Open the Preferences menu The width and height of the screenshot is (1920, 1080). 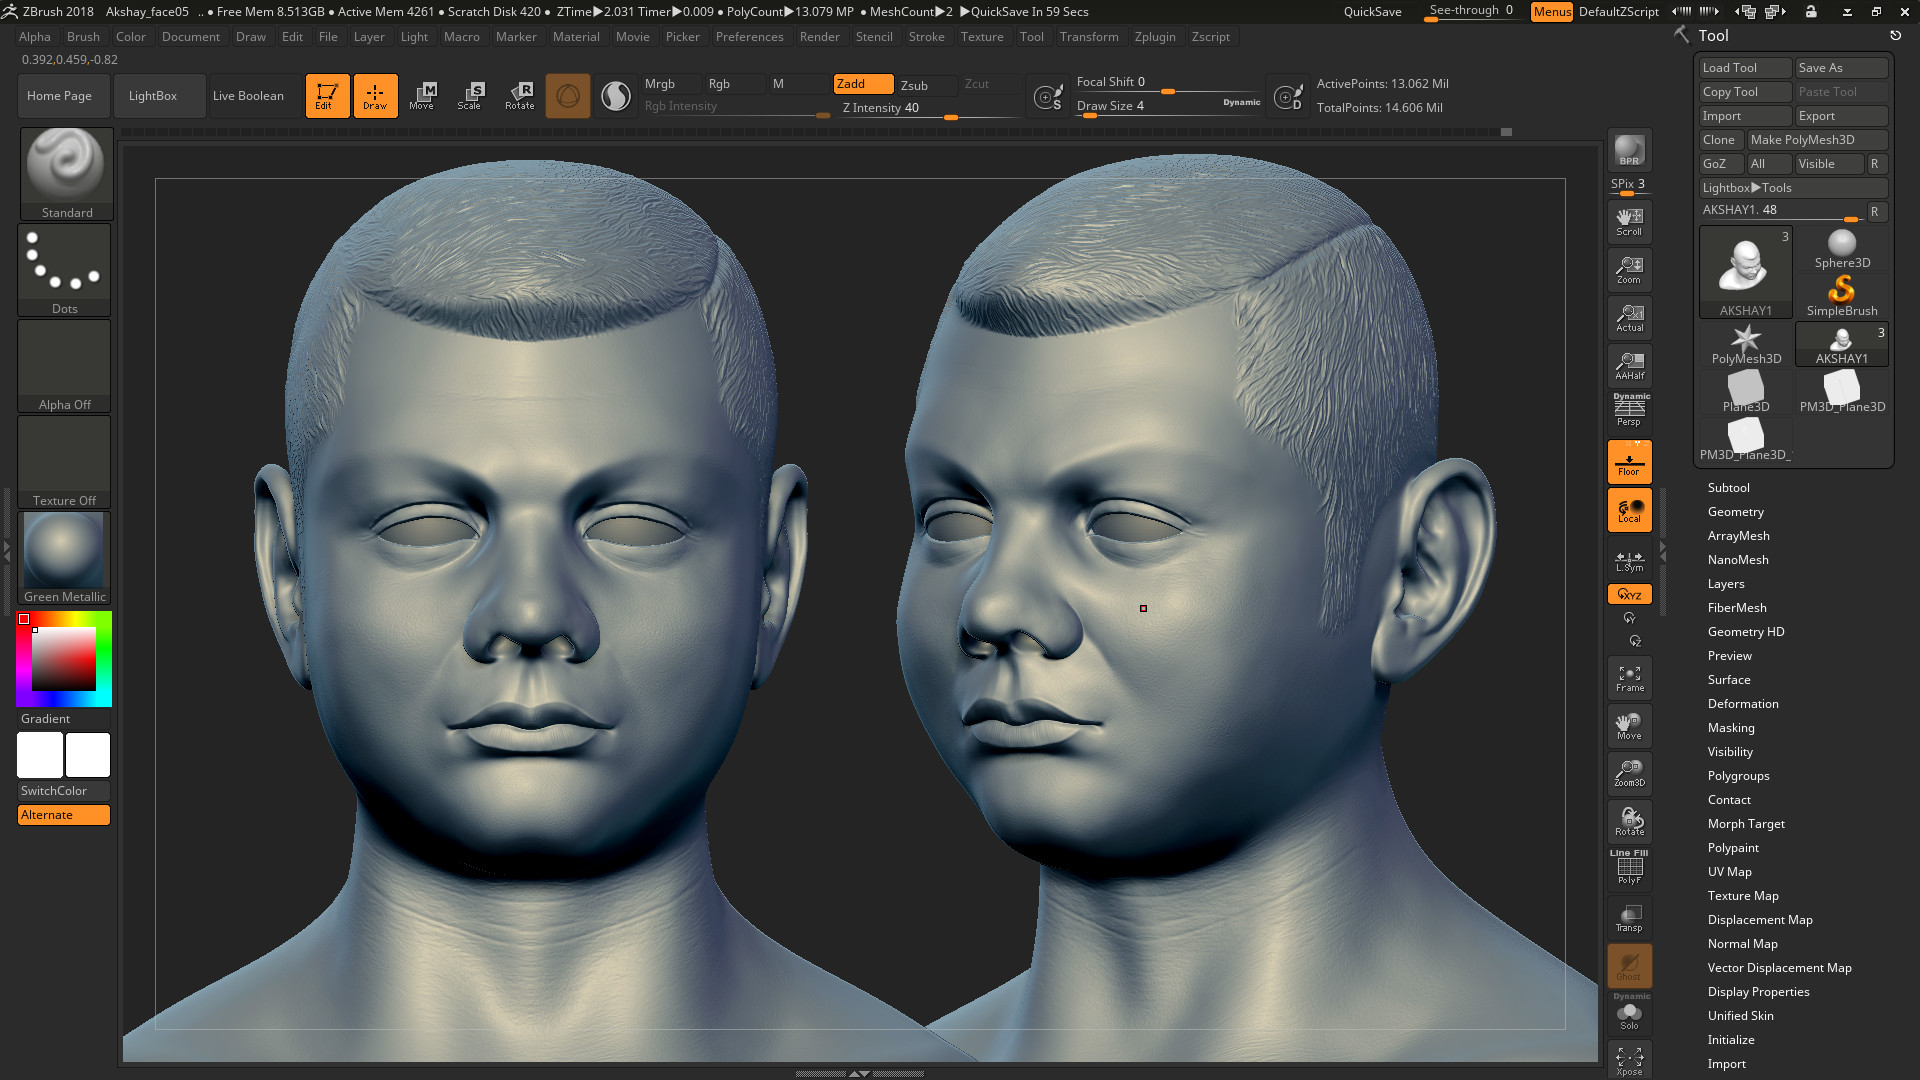tap(750, 37)
